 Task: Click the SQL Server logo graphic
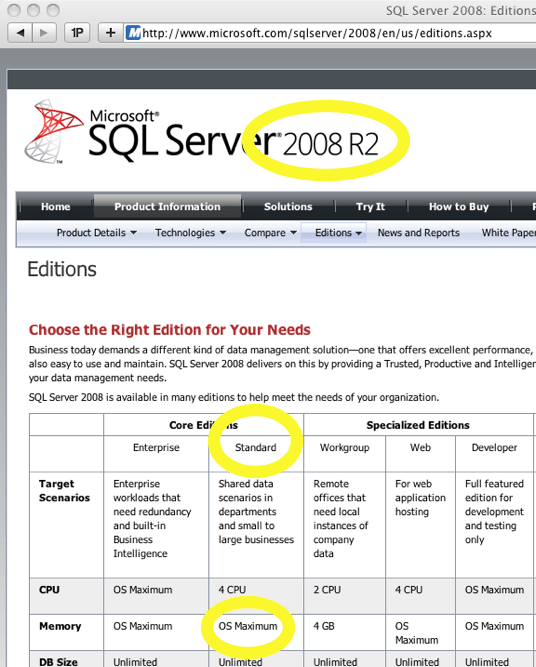point(54,131)
